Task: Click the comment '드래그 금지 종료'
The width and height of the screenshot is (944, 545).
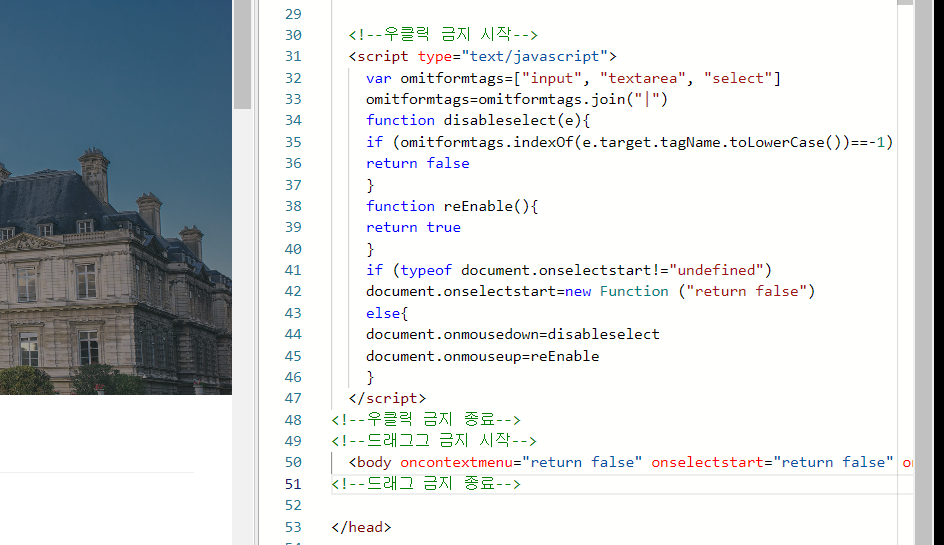Action: click(x=426, y=484)
